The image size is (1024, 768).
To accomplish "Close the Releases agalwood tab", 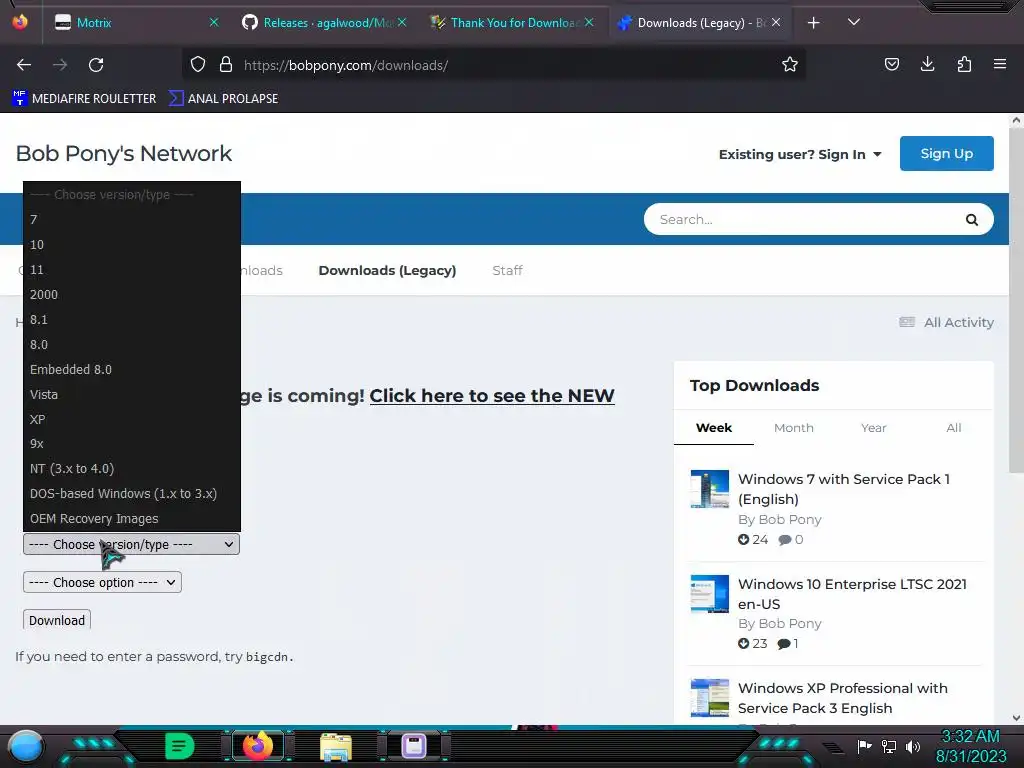I will [402, 22].
